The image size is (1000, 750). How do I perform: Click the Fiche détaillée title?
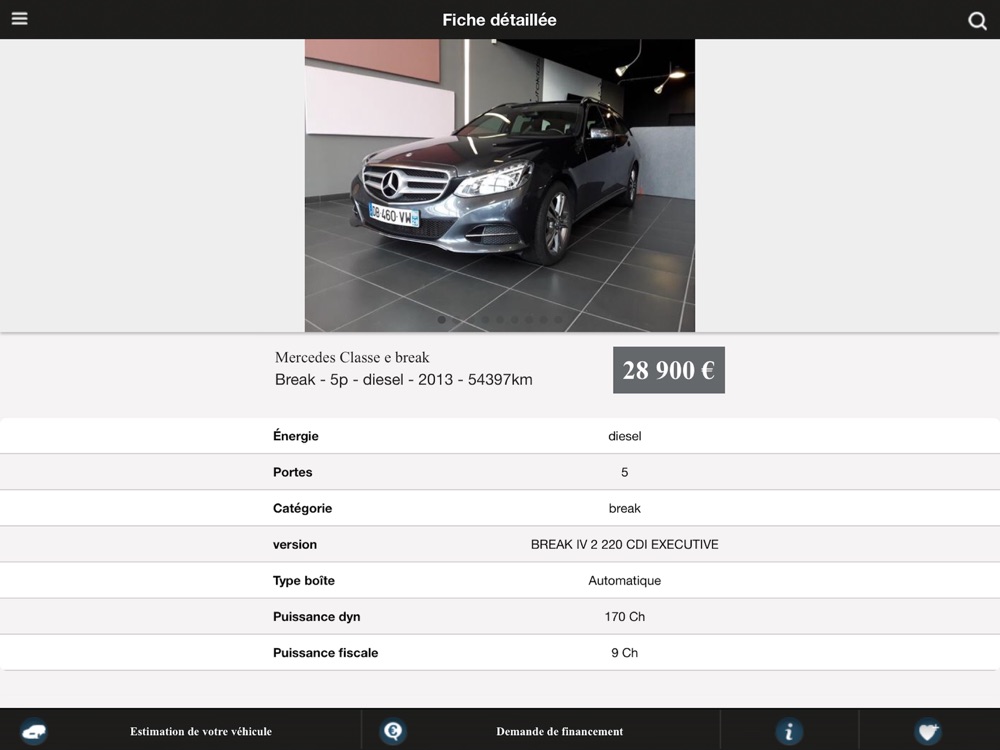point(499,20)
